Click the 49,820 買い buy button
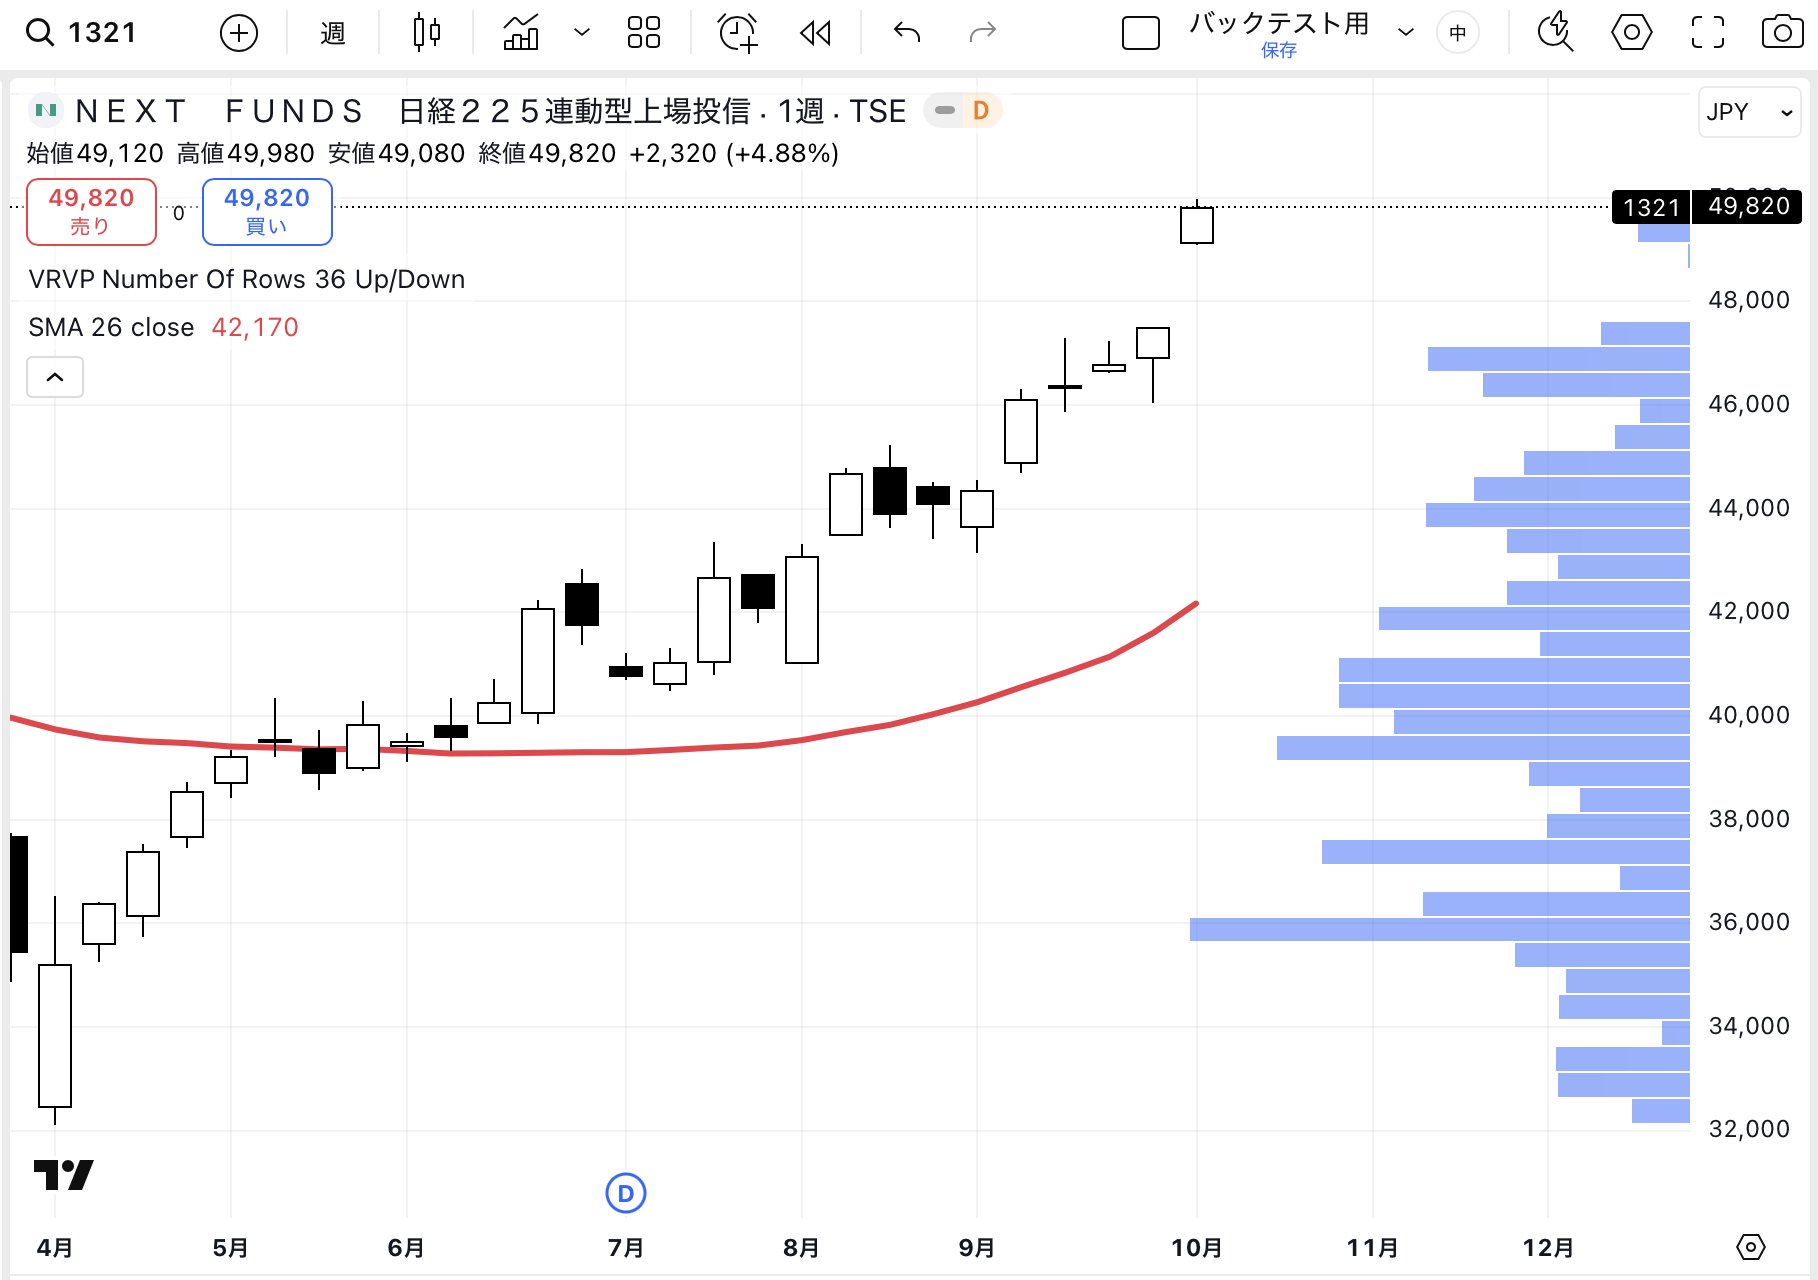The width and height of the screenshot is (1818, 1280). (x=267, y=211)
